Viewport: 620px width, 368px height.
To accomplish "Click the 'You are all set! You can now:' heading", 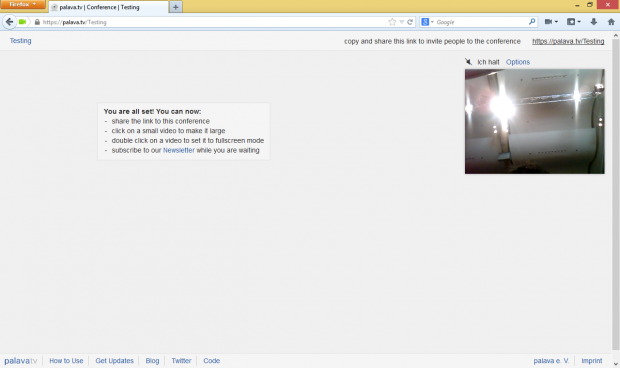I will (x=152, y=111).
